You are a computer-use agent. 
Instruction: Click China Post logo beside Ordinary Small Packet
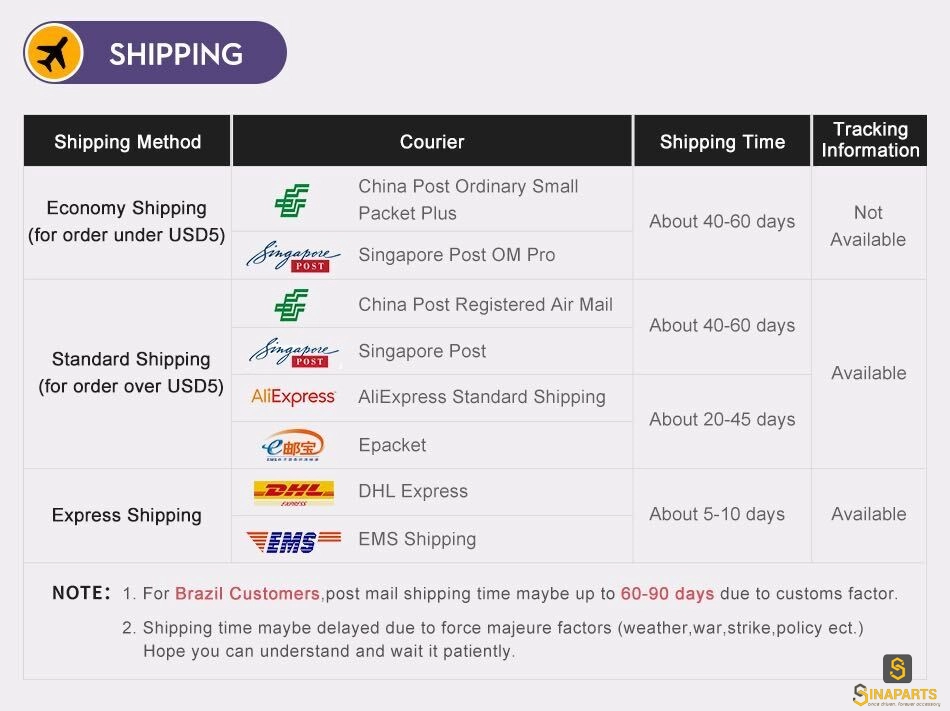(292, 200)
